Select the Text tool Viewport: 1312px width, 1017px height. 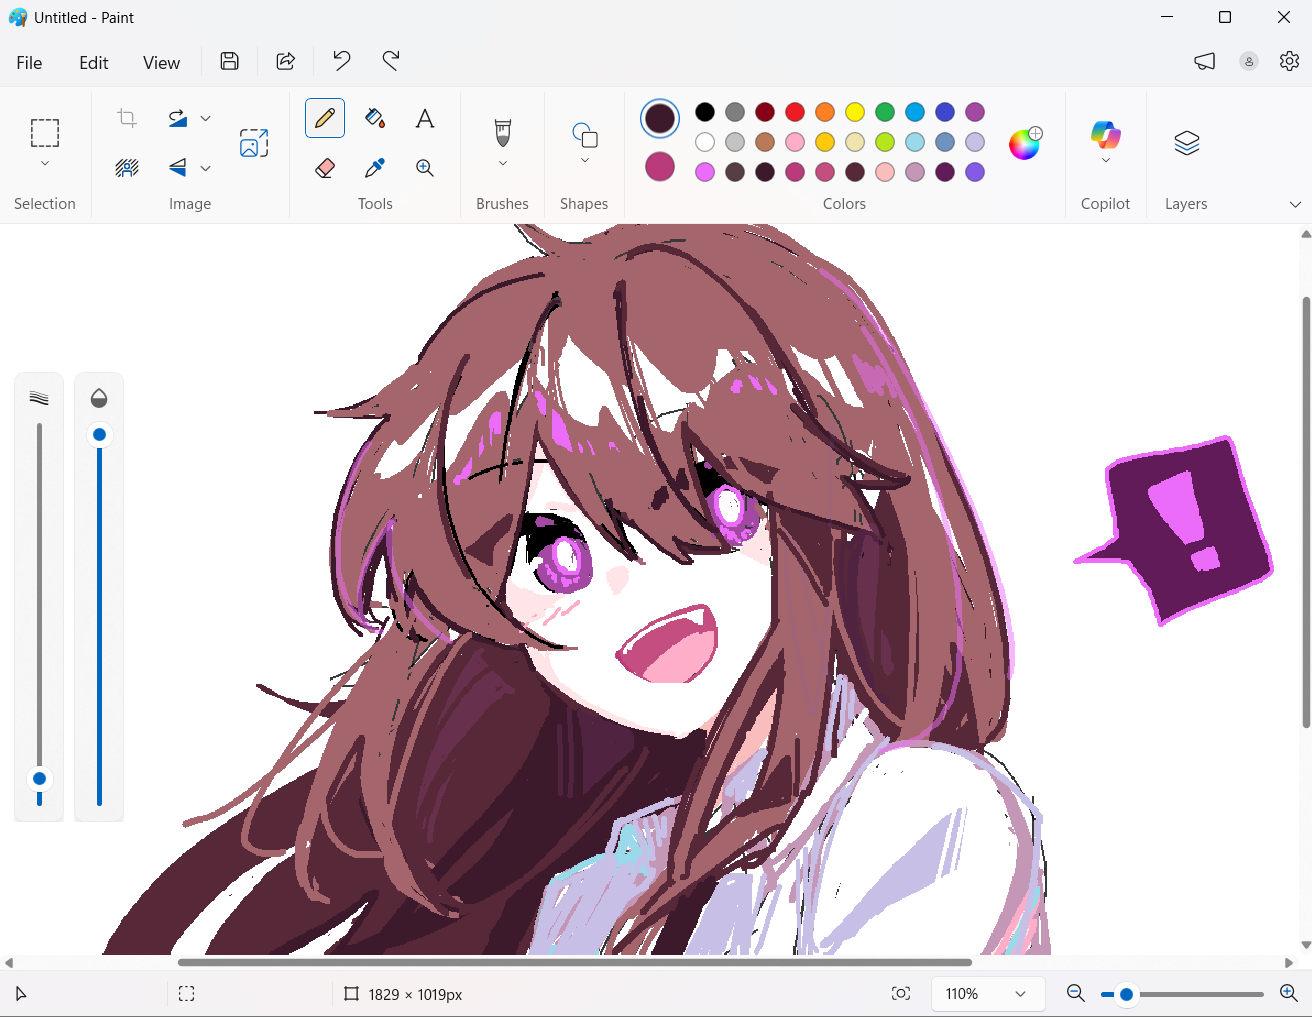point(425,118)
